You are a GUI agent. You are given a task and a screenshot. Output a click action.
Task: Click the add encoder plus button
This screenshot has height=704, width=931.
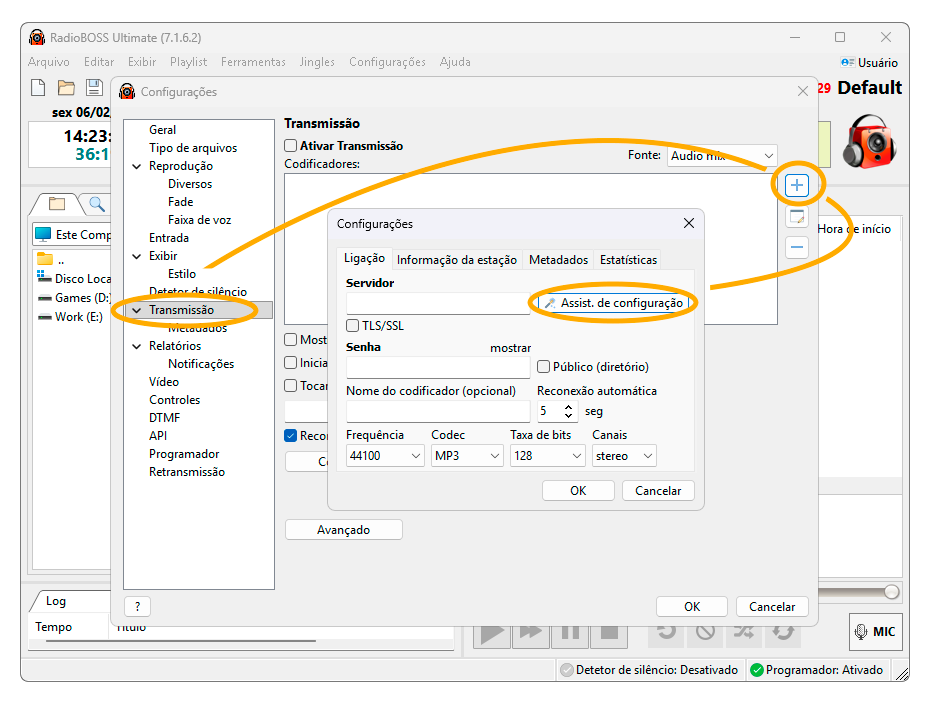pyautogui.click(x=796, y=185)
